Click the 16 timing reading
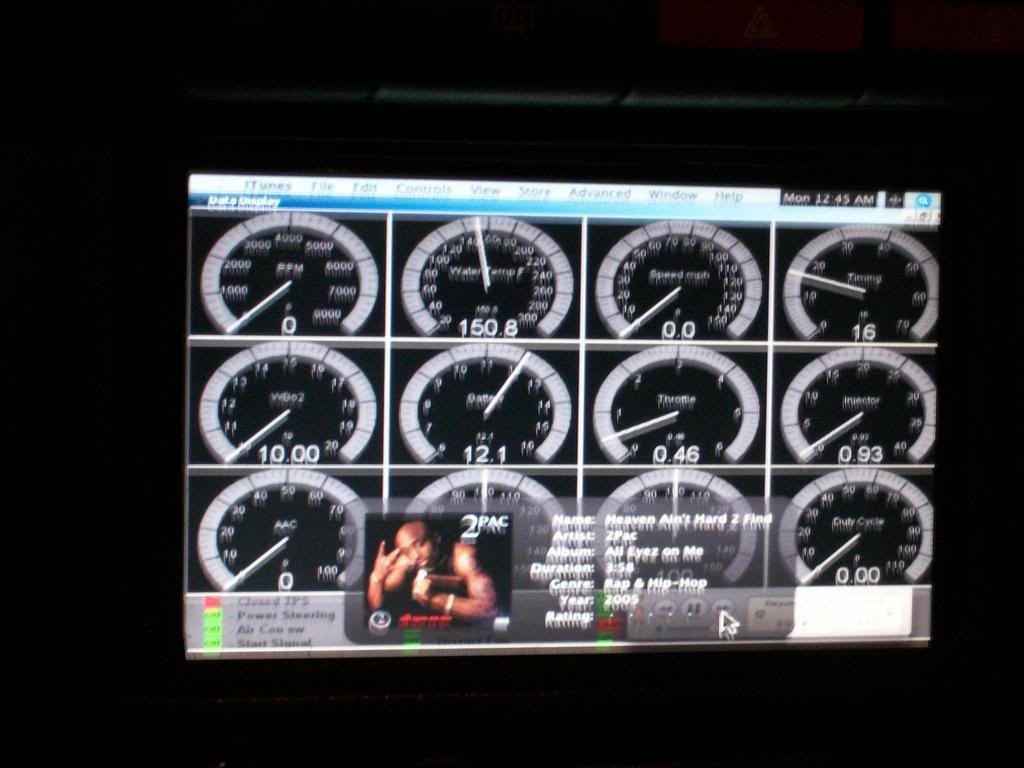 pyautogui.click(x=863, y=332)
